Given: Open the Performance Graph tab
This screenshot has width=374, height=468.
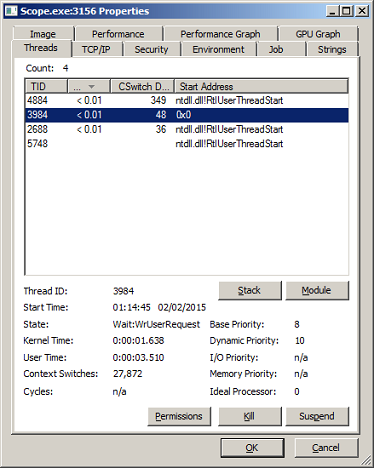Looking at the screenshot, I should click(x=220, y=34).
